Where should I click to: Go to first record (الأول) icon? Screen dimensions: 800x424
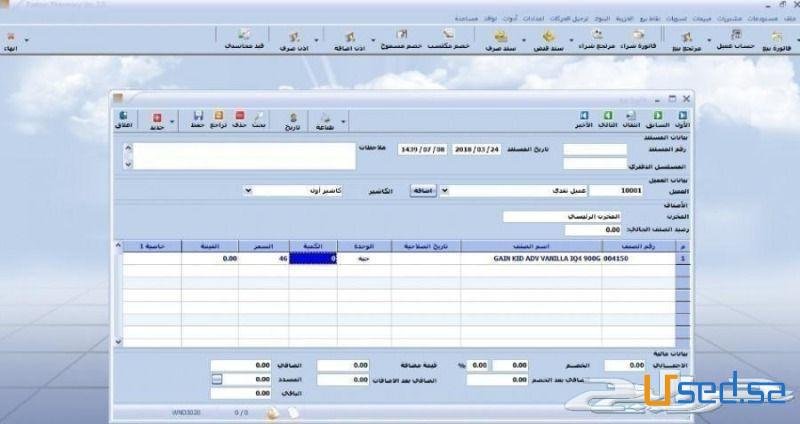683,119
